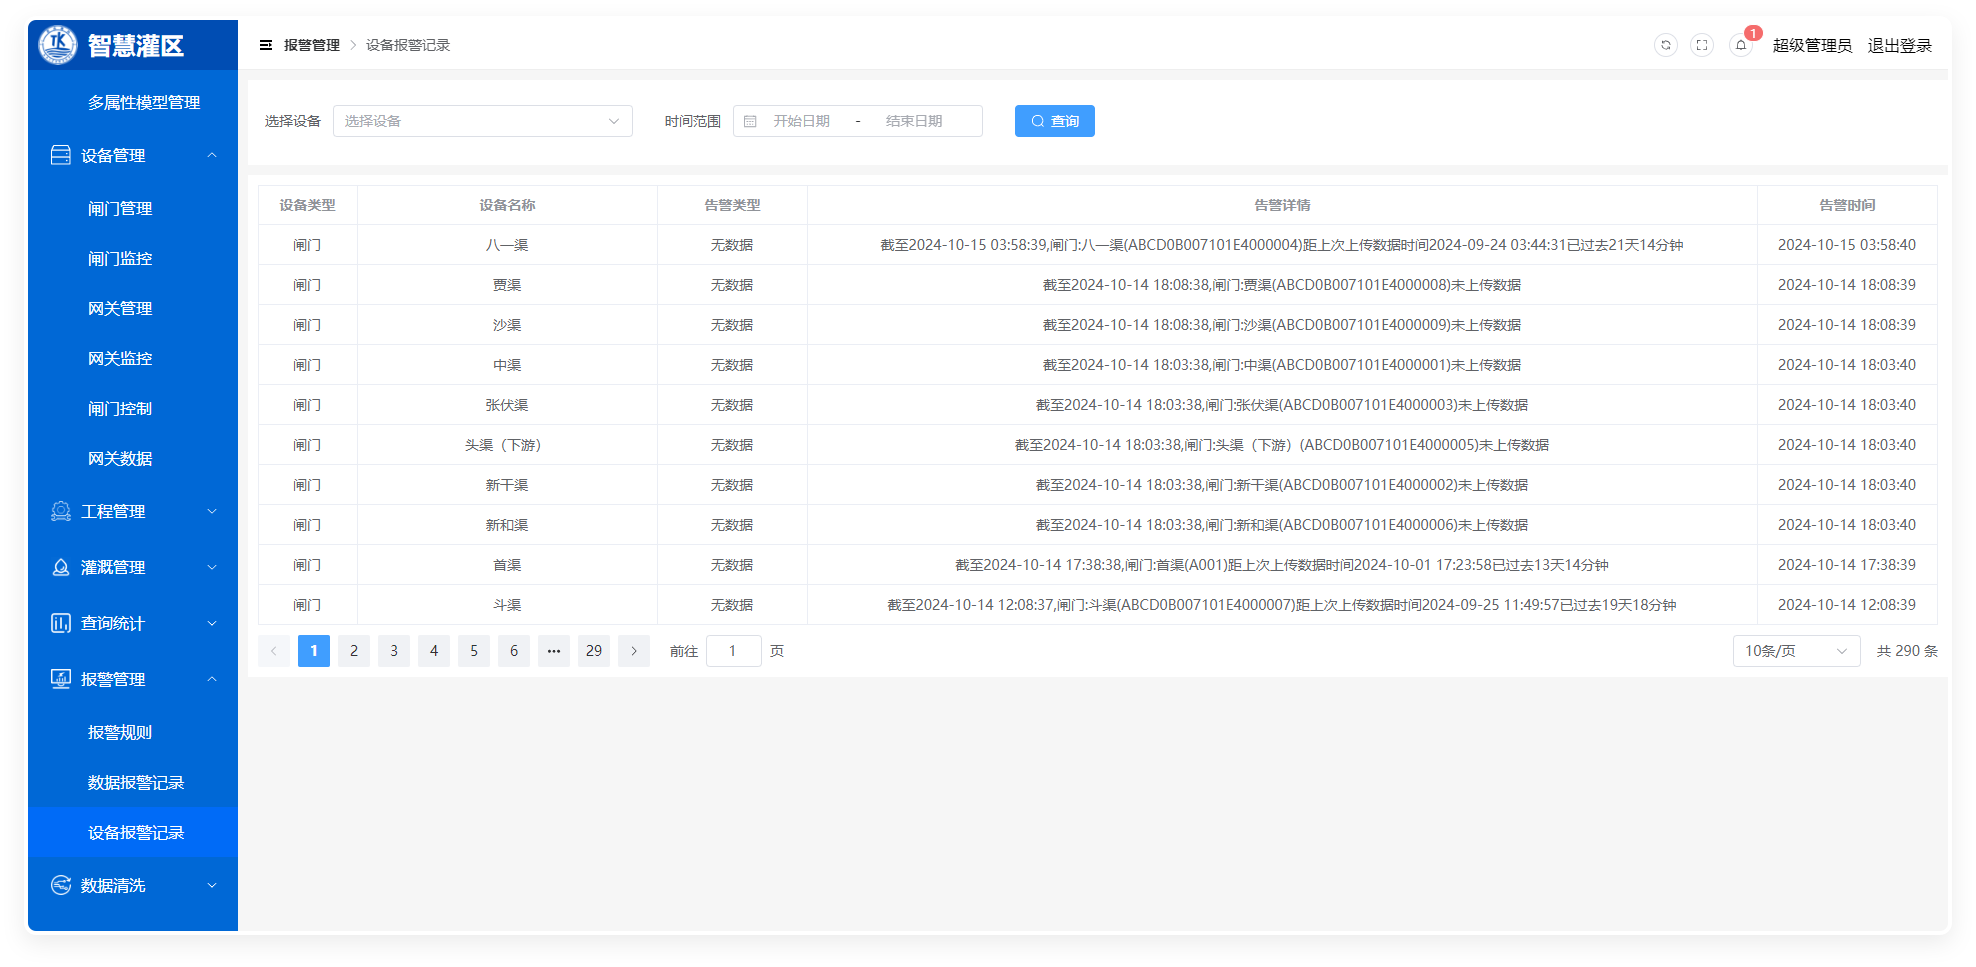Viewport: 1976px width, 967px height.
Task: Open 数据报警记录 menu item
Action: [136, 782]
